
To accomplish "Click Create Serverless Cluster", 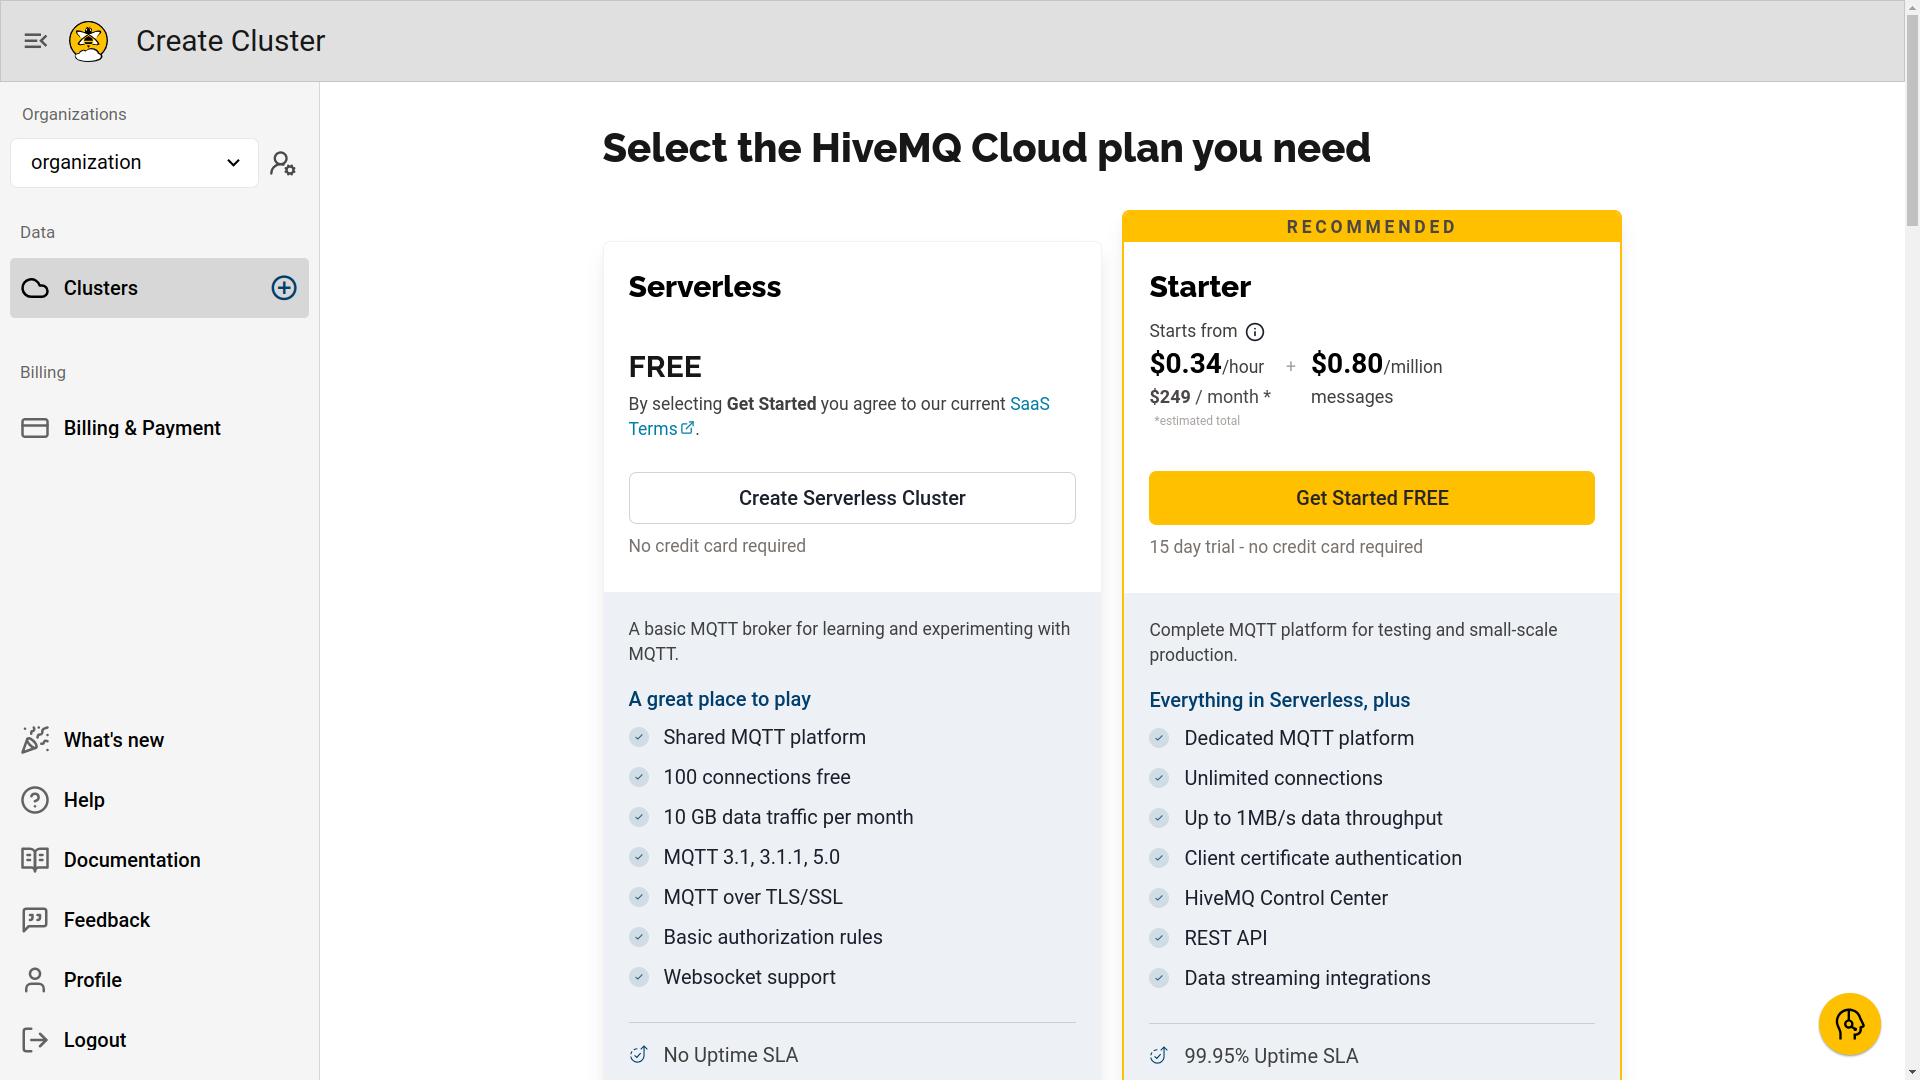I will [x=851, y=497].
